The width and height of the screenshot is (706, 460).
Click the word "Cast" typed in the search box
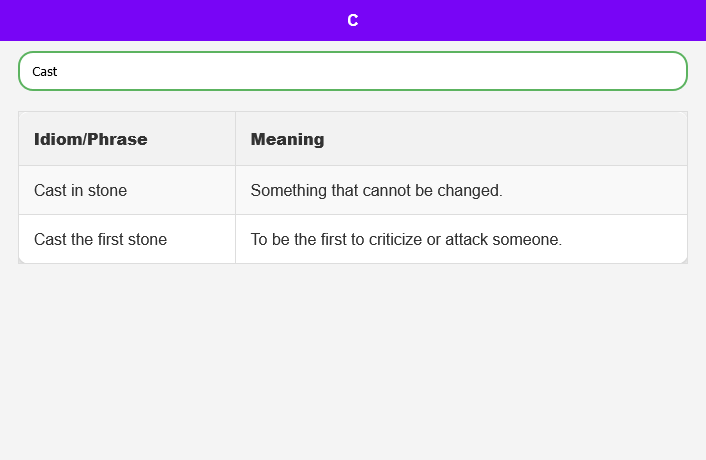(x=44, y=71)
